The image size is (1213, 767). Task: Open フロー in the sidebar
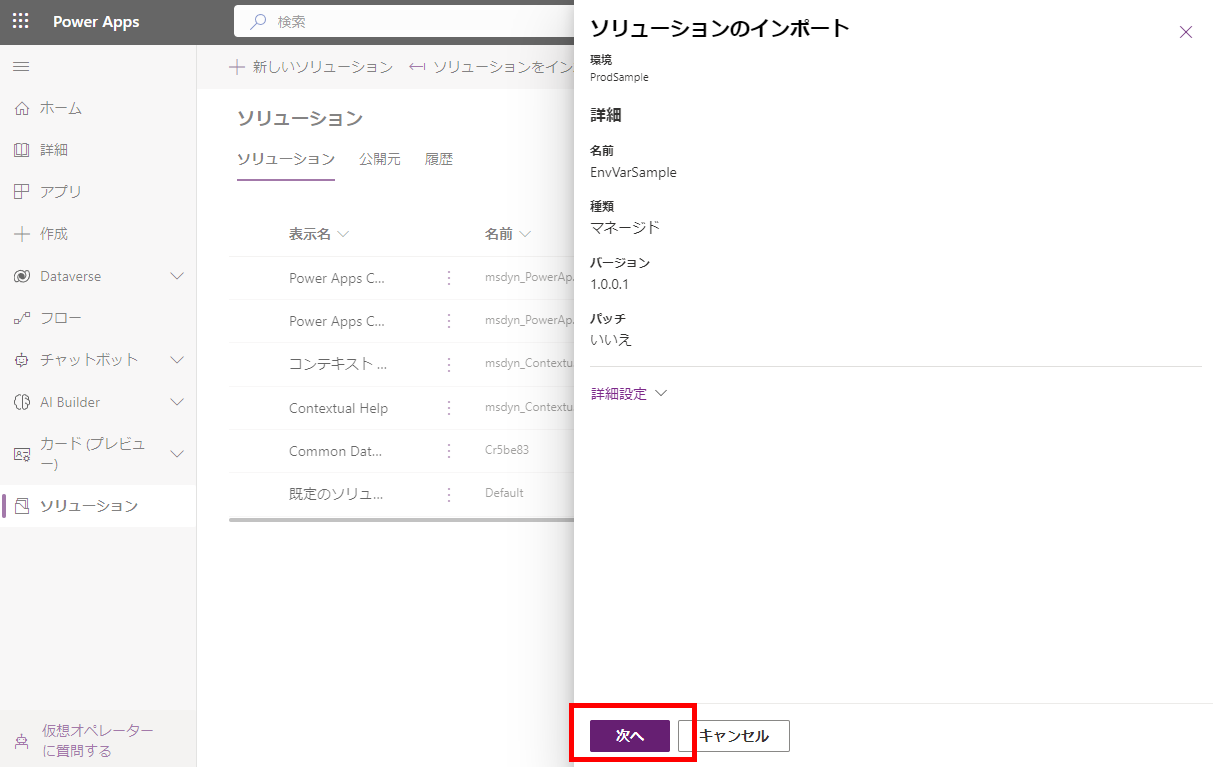(60, 318)
